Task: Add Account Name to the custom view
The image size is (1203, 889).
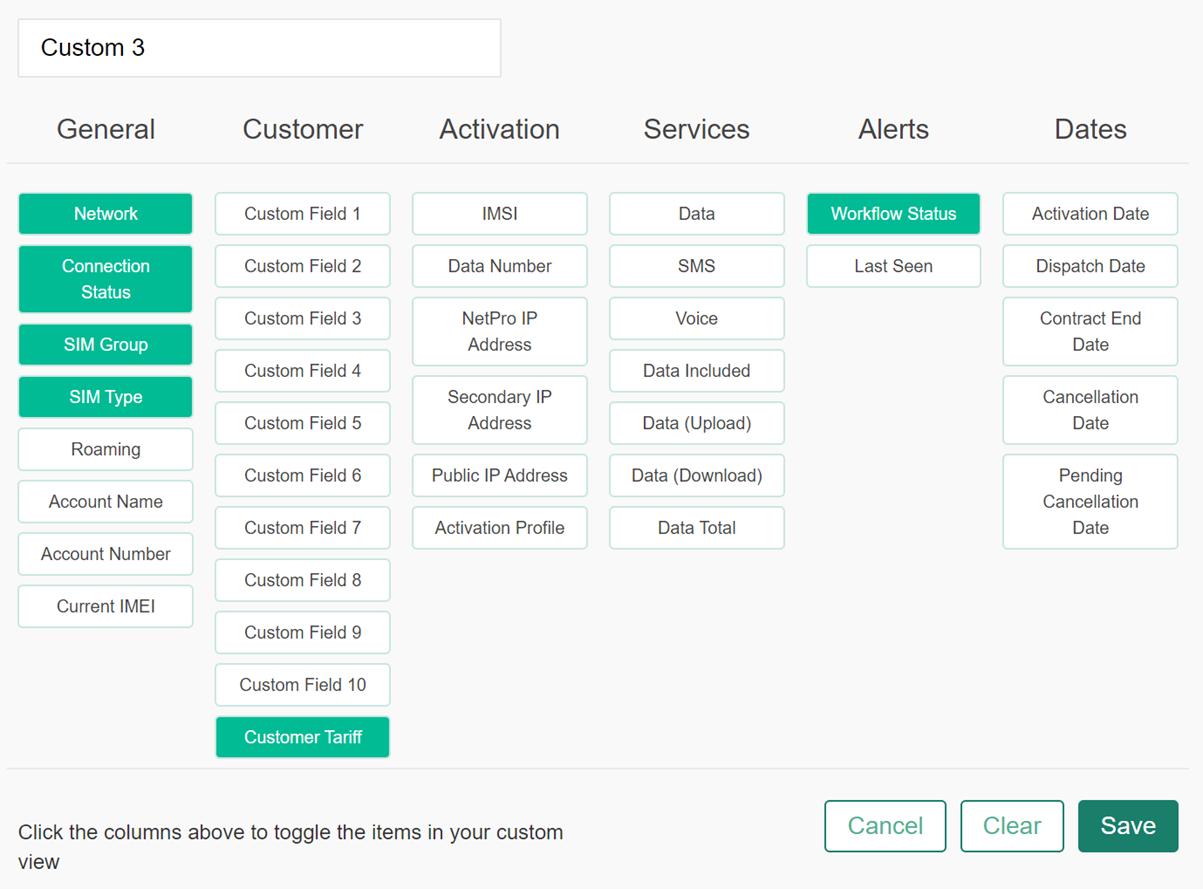Action: pyautogui.click(x=105, y=501)
